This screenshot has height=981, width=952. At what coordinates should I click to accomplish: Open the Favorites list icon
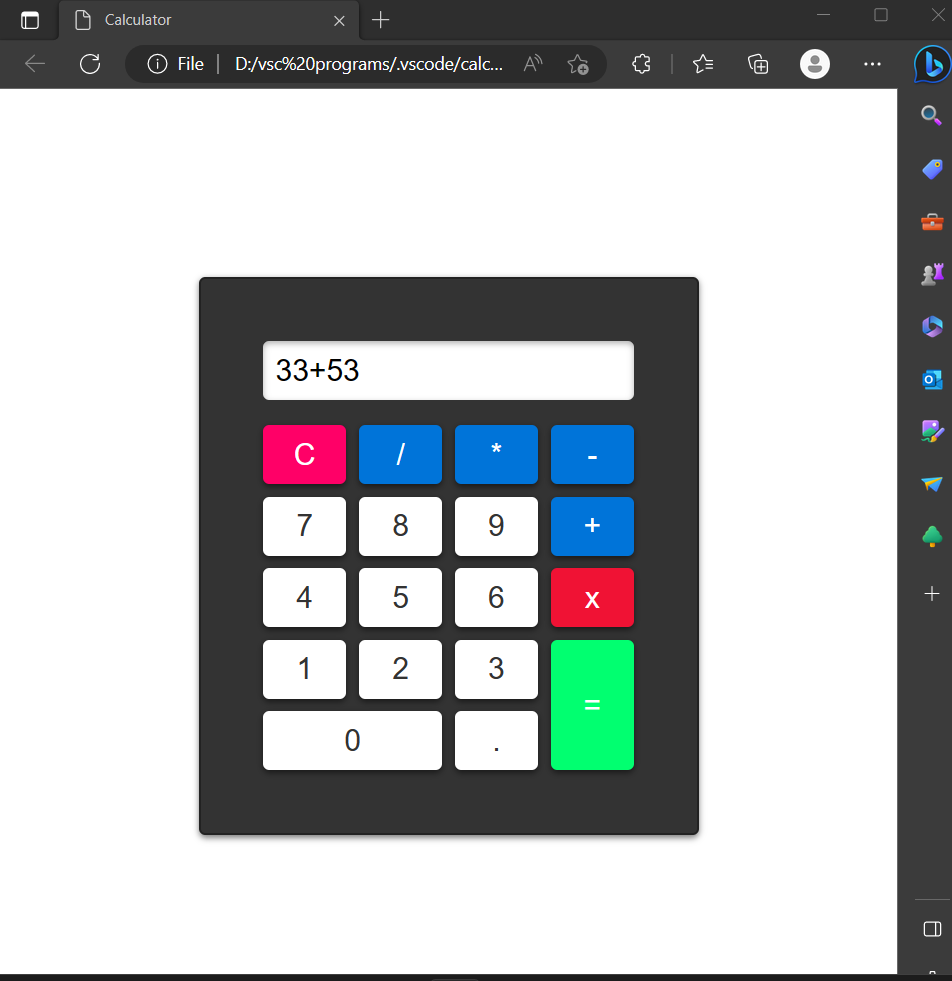[703, 64]
